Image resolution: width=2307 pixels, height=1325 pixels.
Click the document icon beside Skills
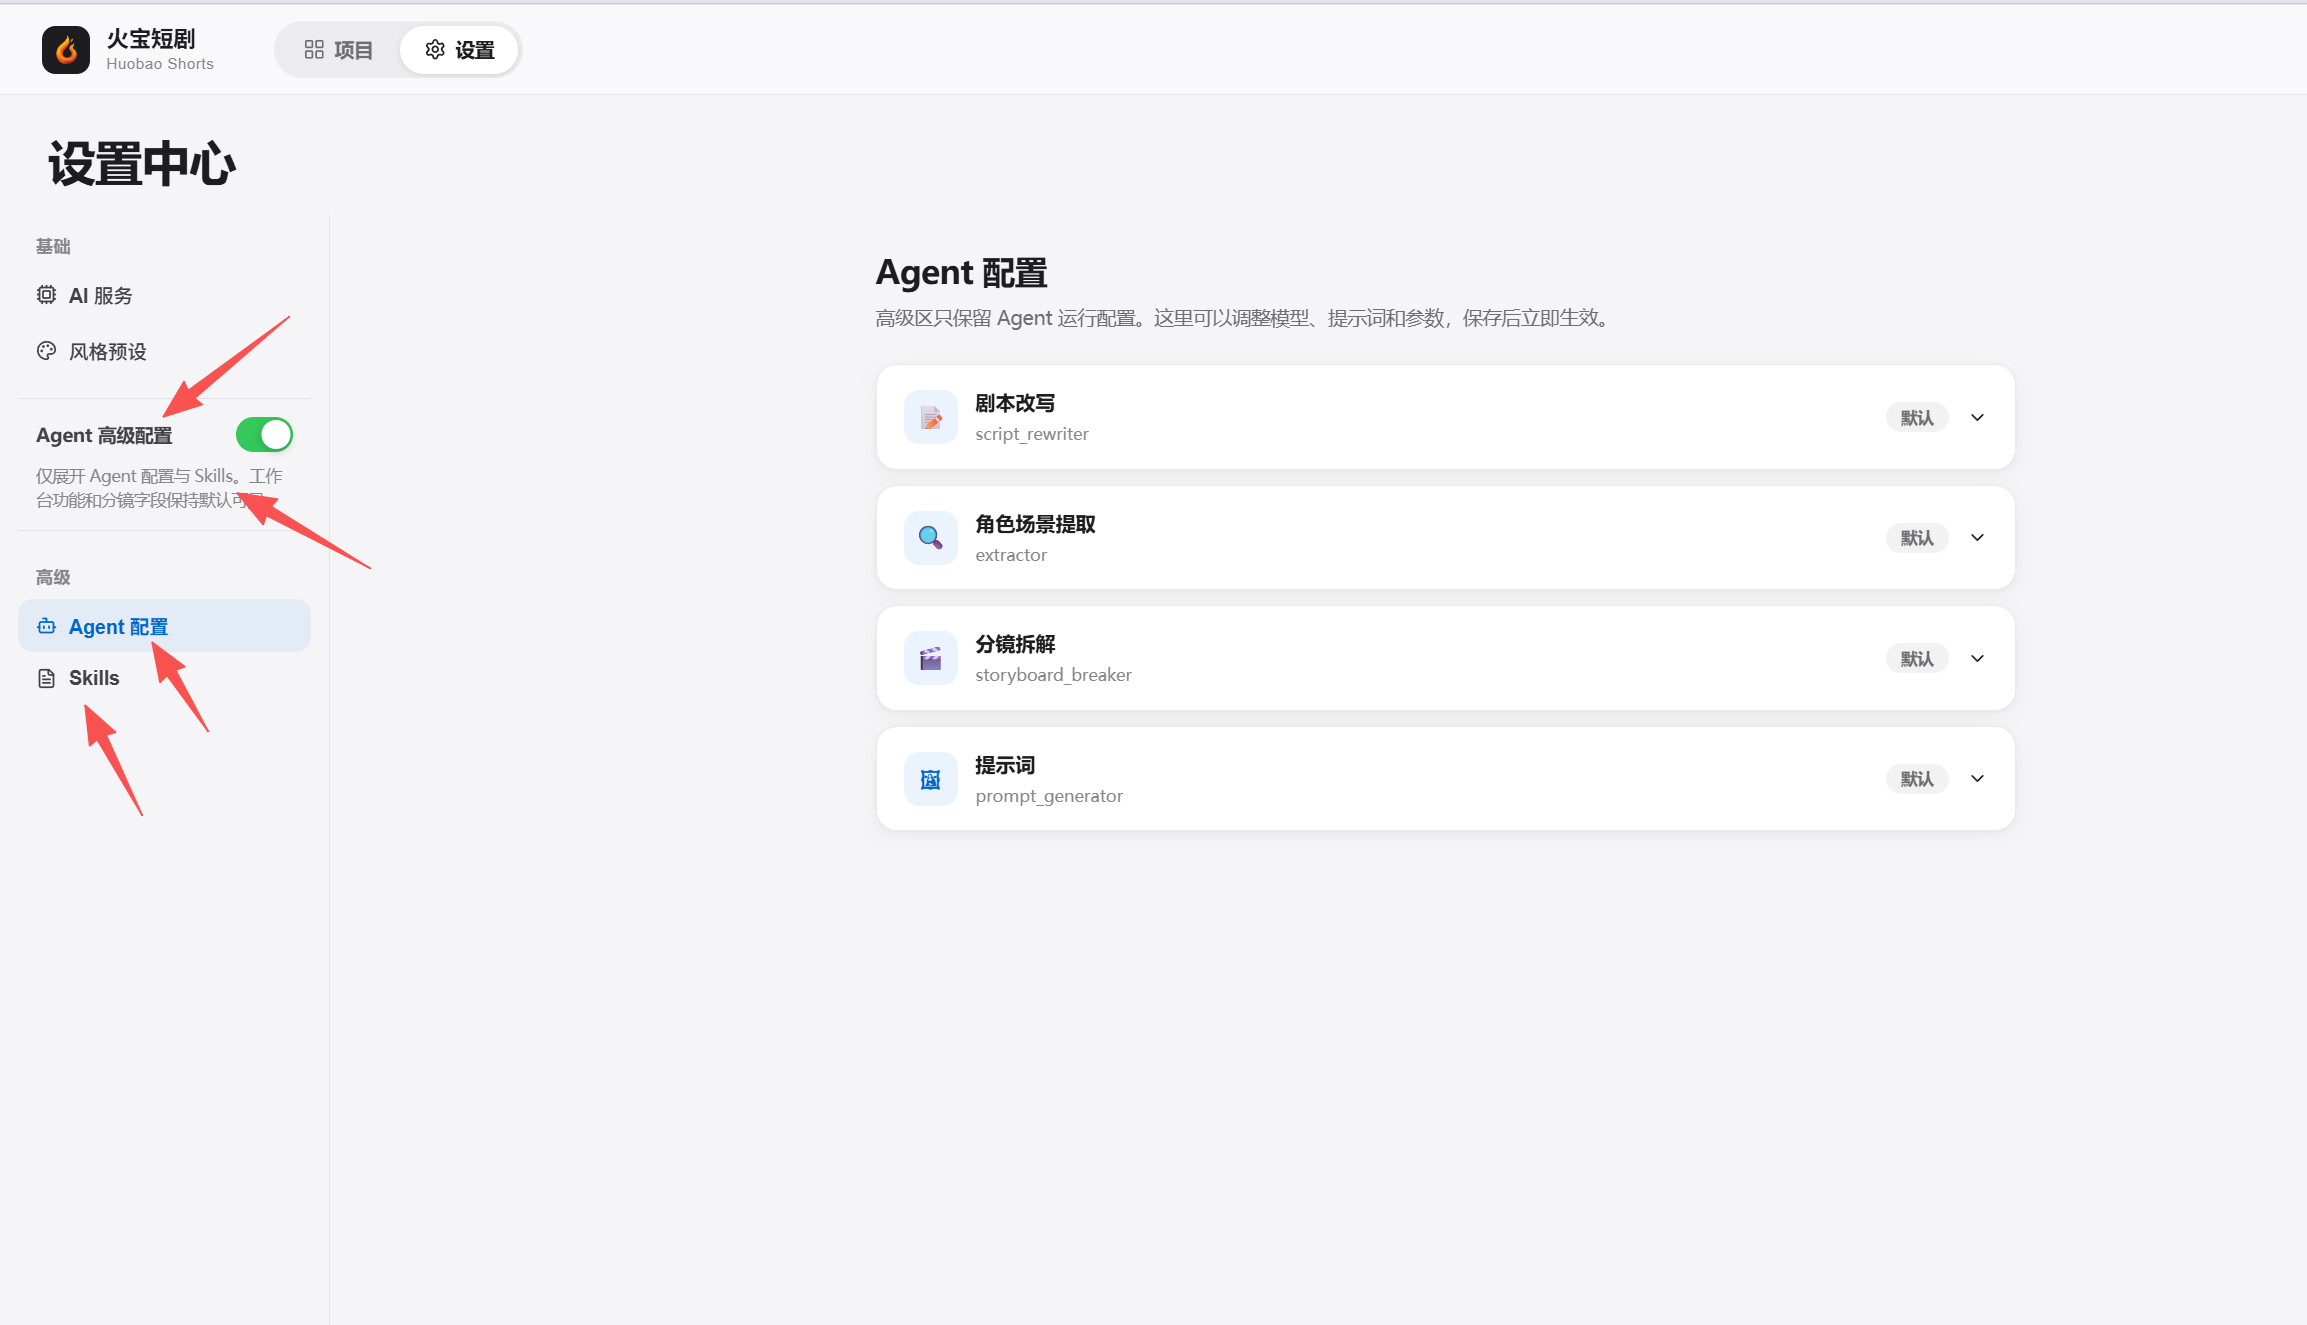point(46,678)
